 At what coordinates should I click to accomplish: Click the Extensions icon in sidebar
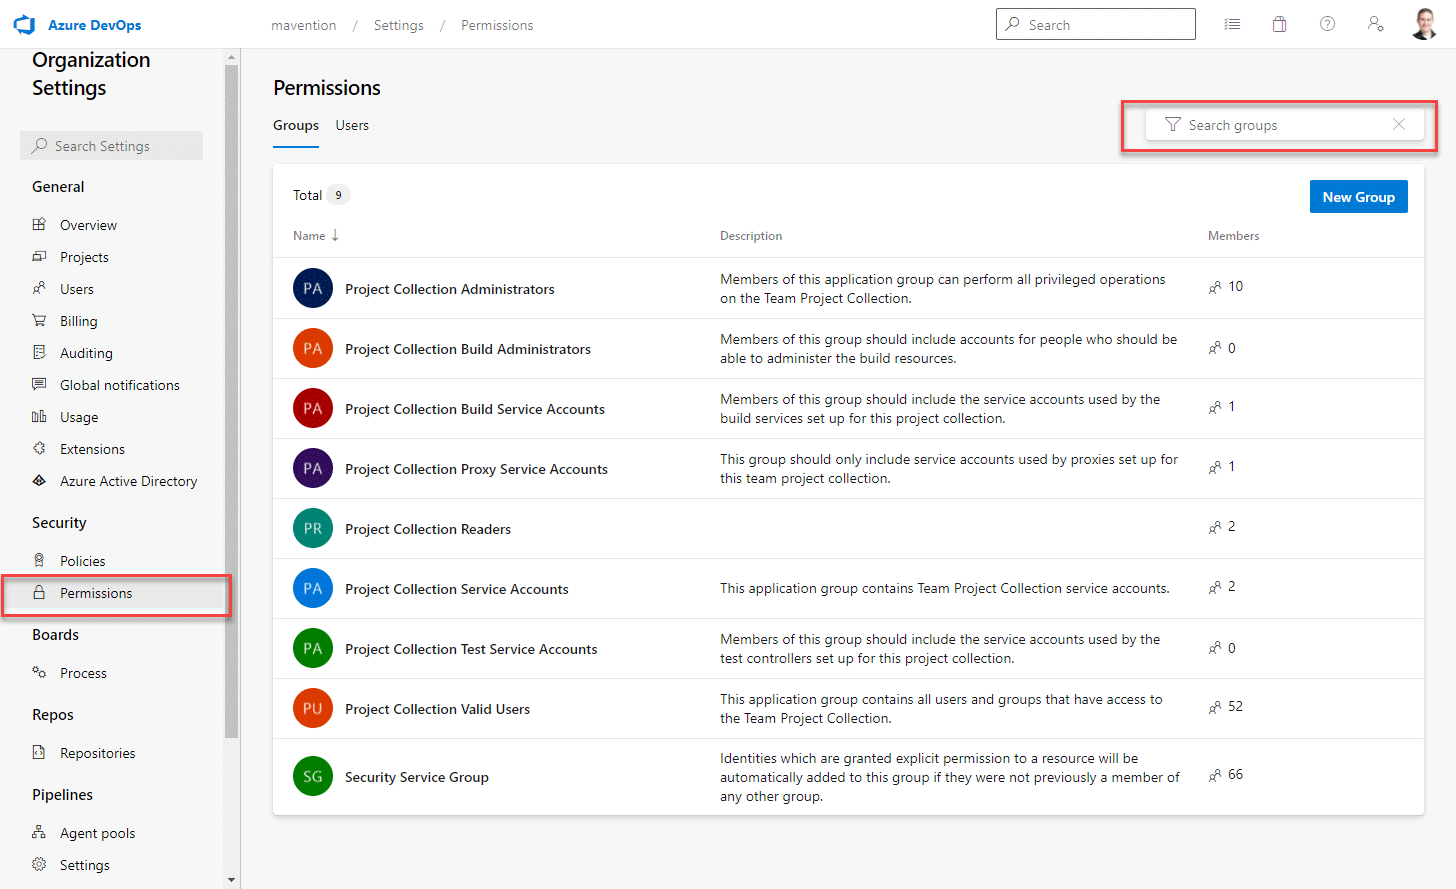pyautogui.click(x=39, y=448)
